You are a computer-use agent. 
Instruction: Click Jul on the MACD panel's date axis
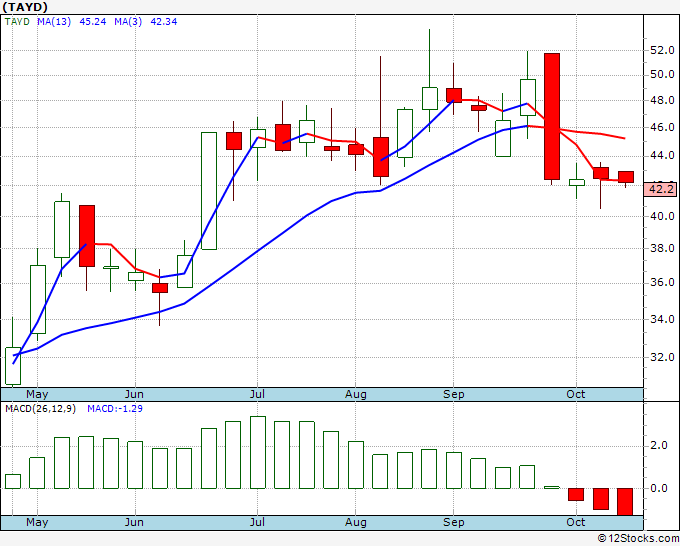point(257,522)
